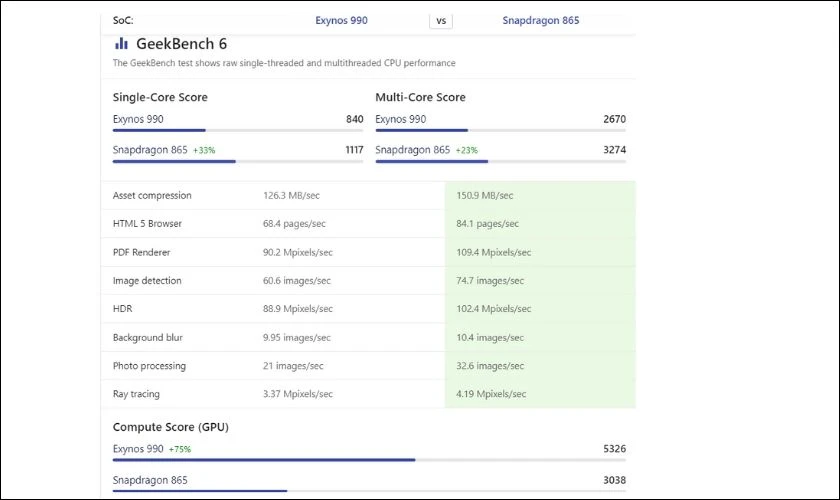Select the Ray tracing row label

click(136, 394)
